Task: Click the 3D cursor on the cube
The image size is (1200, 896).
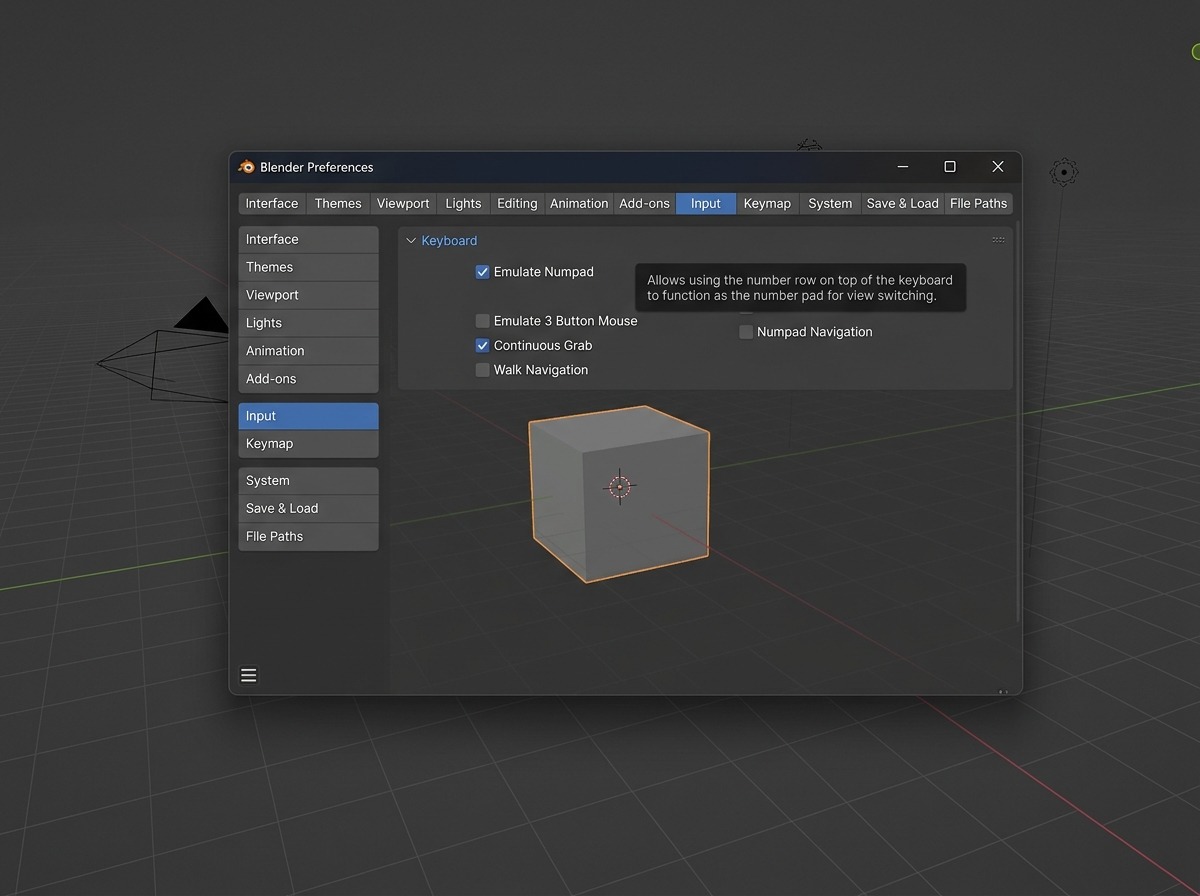Action: coord(620,486)
